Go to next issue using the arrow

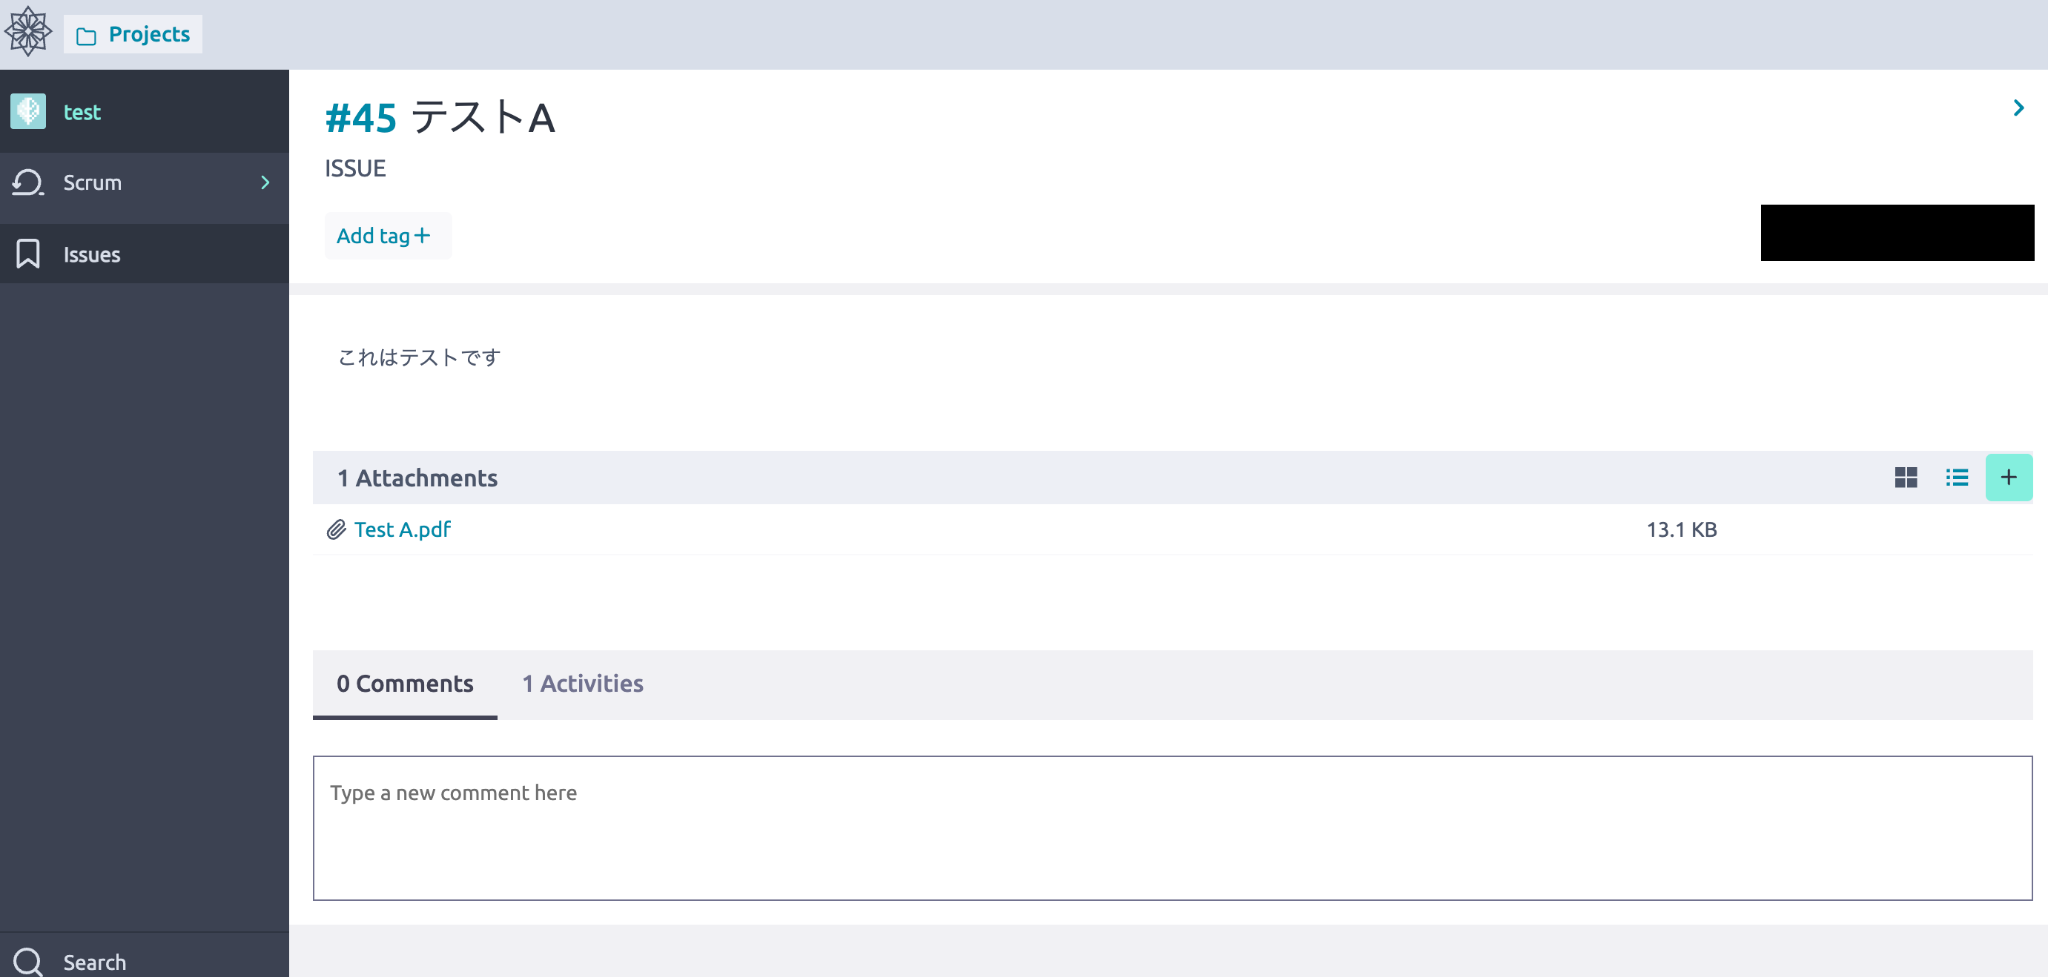coord(2018,108)
